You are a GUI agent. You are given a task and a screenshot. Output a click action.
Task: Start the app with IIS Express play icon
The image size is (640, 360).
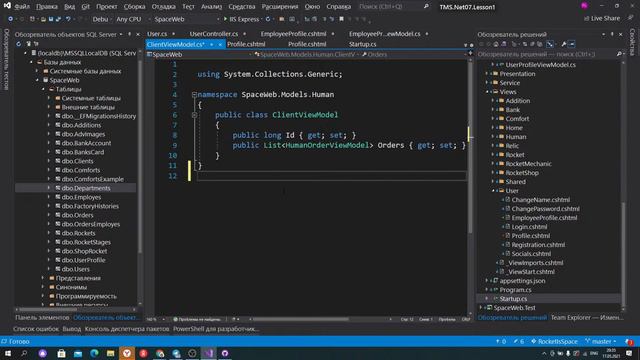click(225, 19)
